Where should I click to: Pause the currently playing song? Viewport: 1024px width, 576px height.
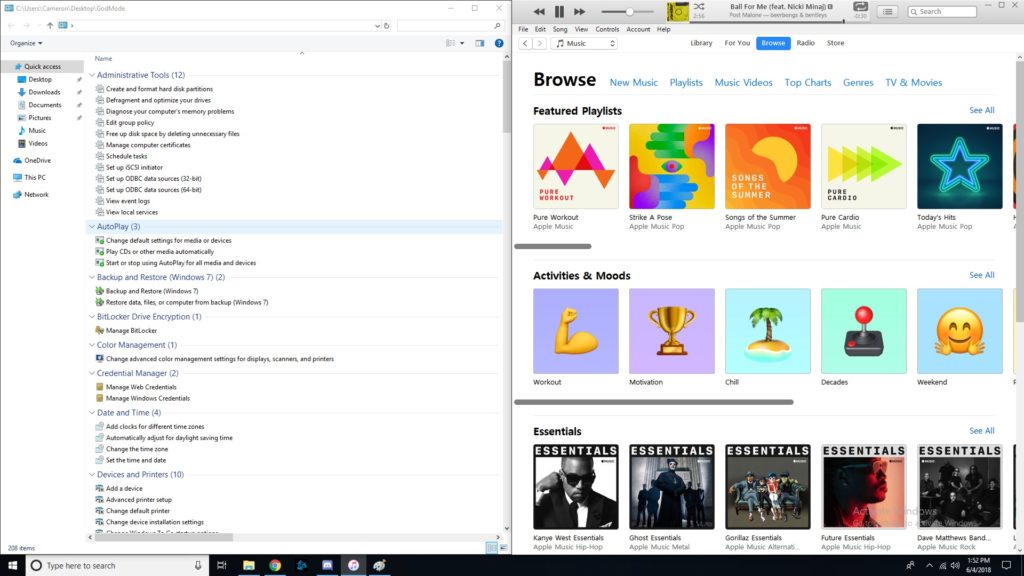pyautogui.click(x=559, y=12)
